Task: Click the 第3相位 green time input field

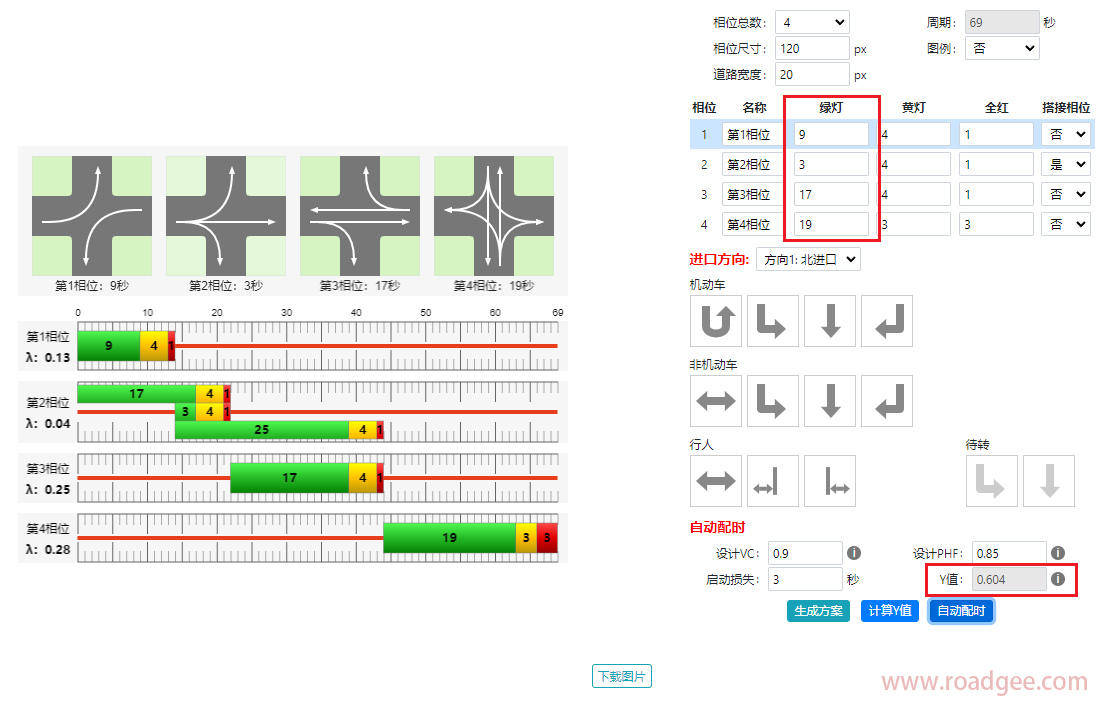Action: coord(831,194)
